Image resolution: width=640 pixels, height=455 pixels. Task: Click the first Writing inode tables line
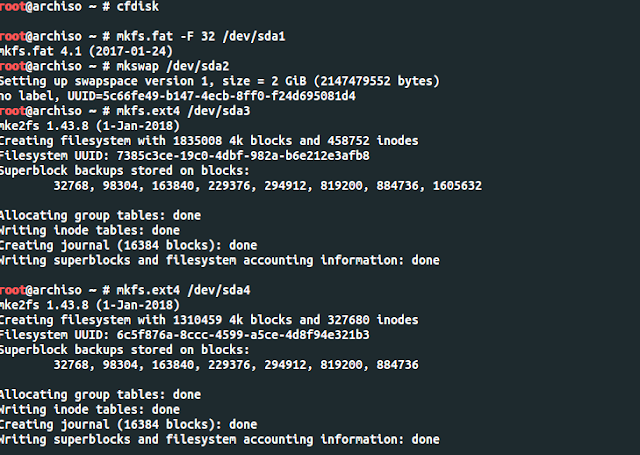click(x=92, y=230)
